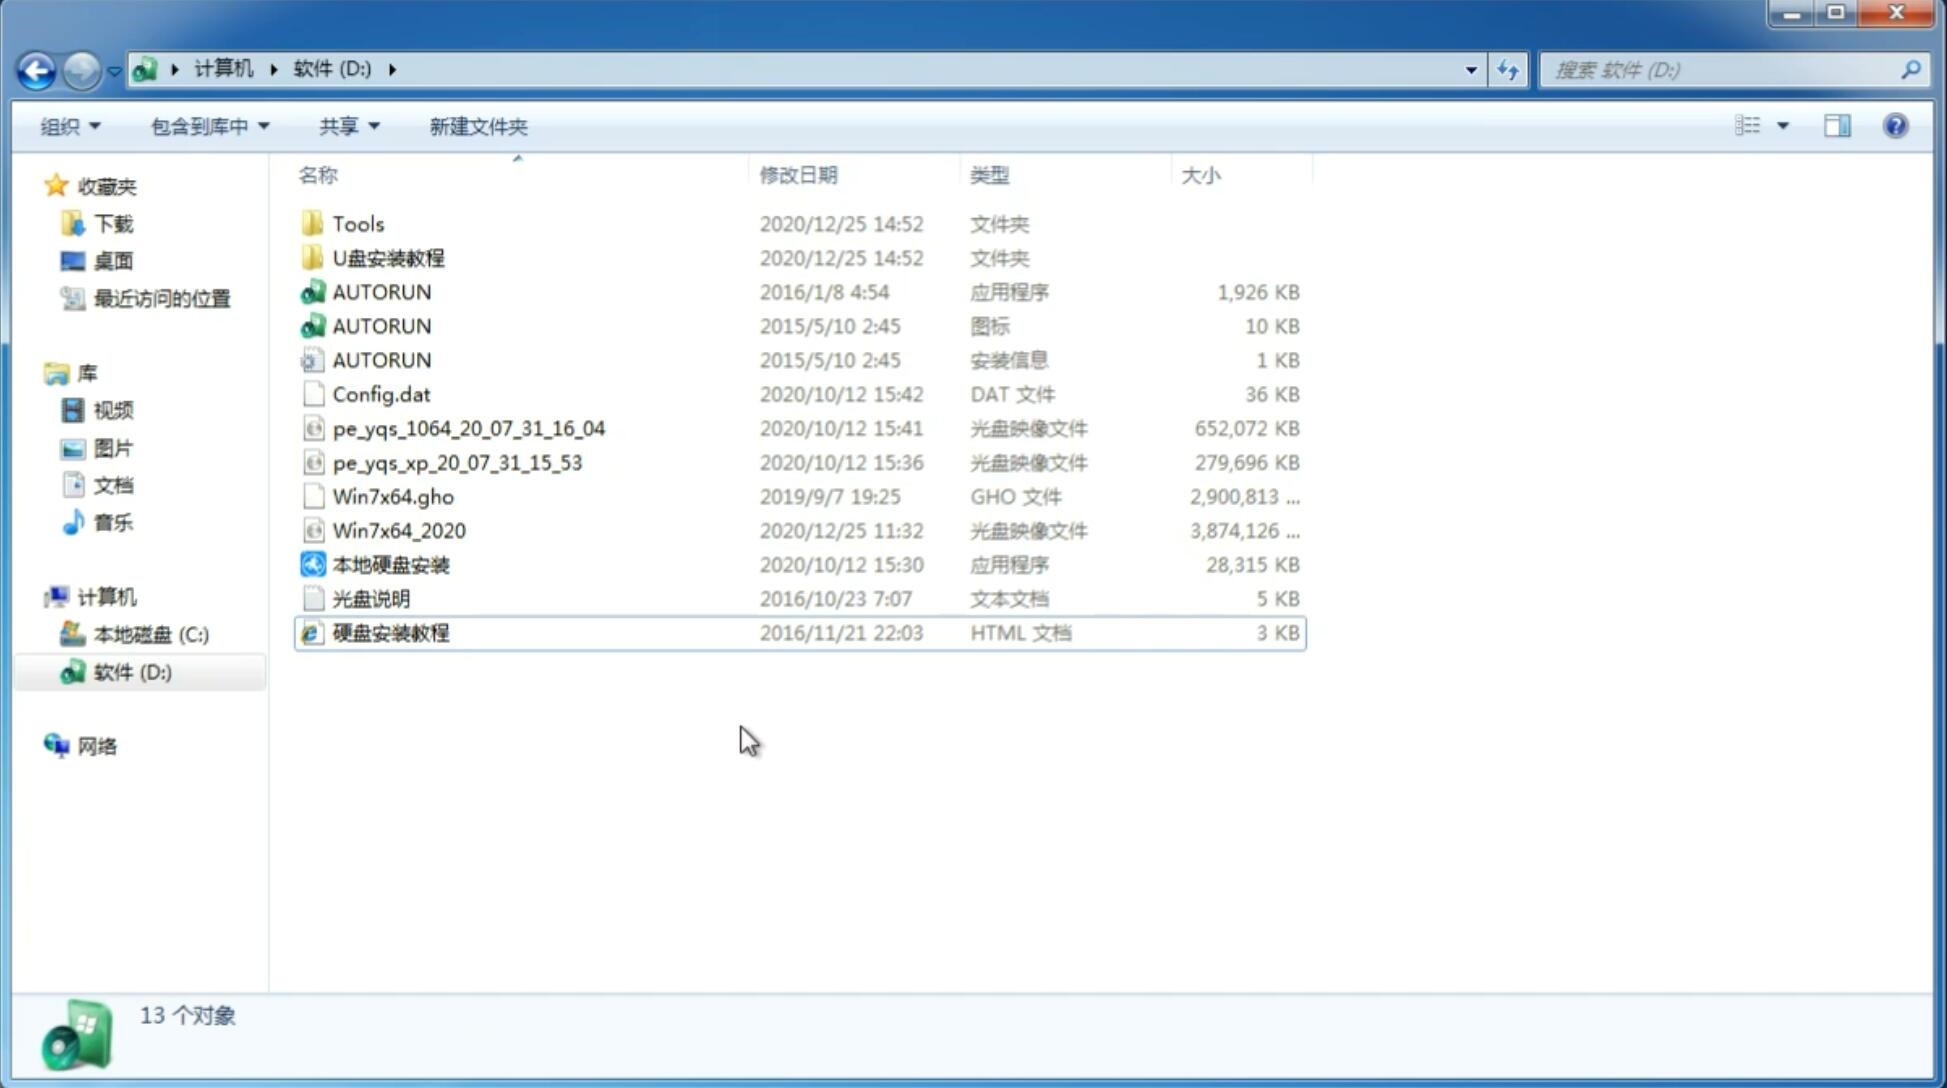Open pe_yqs_xp disc image file

coord(456,462)
